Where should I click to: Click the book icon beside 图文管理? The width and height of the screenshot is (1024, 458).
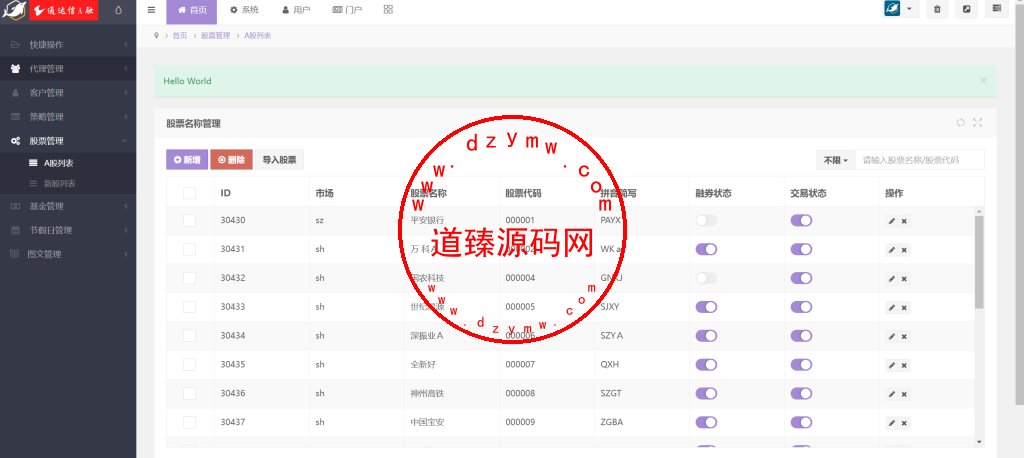click(14, 254)
